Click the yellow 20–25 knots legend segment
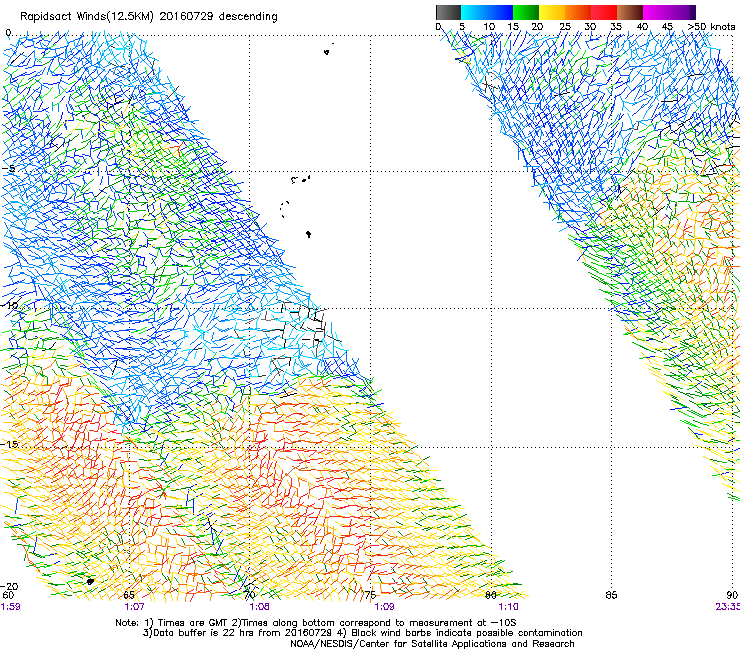Image resolution: width=740 pixels, height=650 pixels. point(552,12)
